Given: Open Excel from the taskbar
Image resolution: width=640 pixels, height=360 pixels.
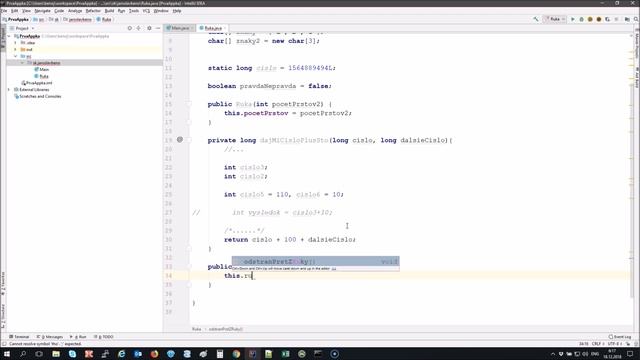Looking at the screenshot, I should click(285, 354).
